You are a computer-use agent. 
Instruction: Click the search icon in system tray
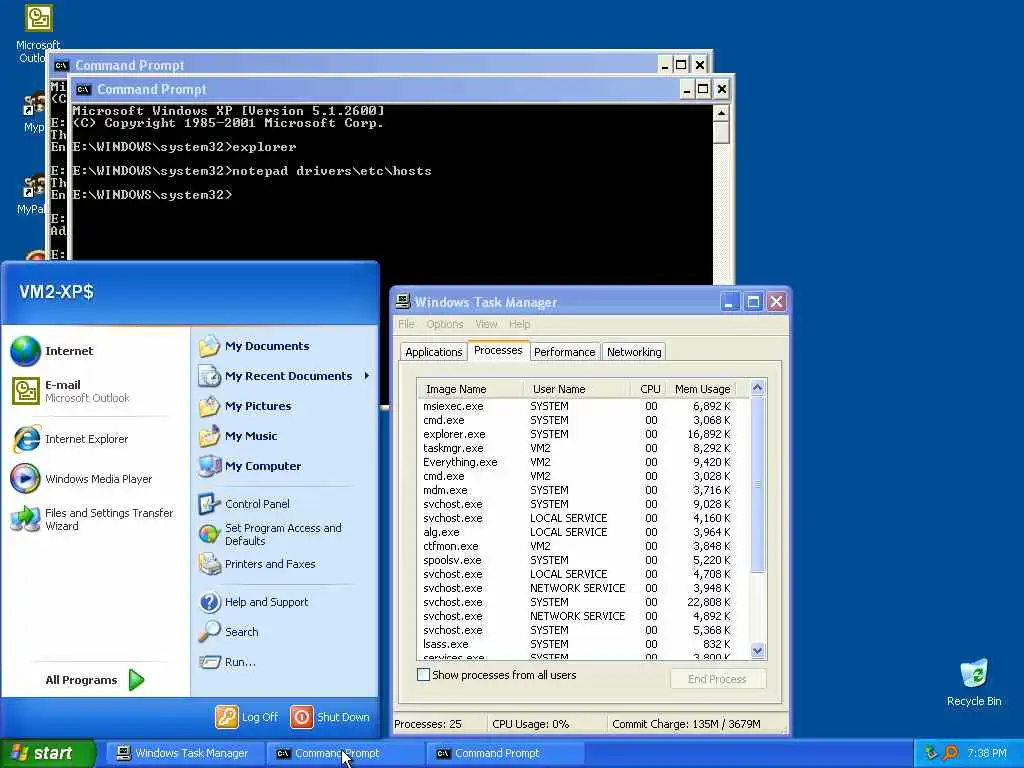(951, 753)
